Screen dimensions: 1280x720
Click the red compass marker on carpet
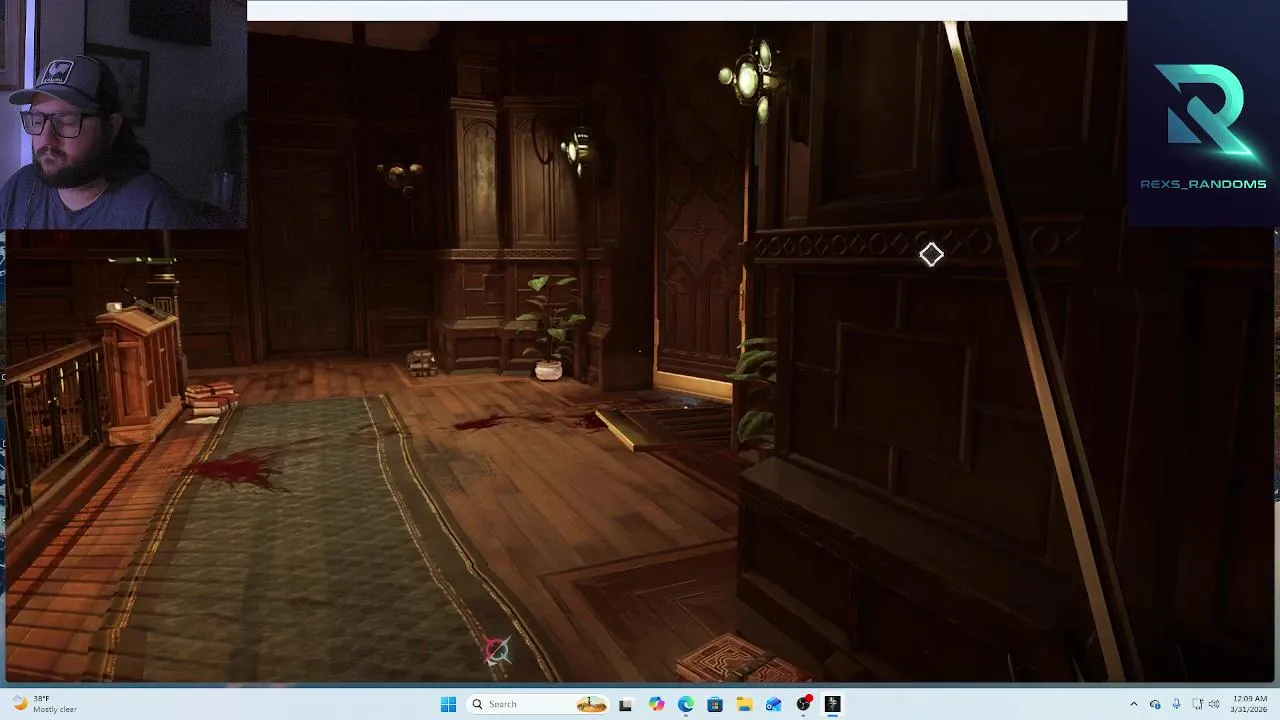click(497, 651)
